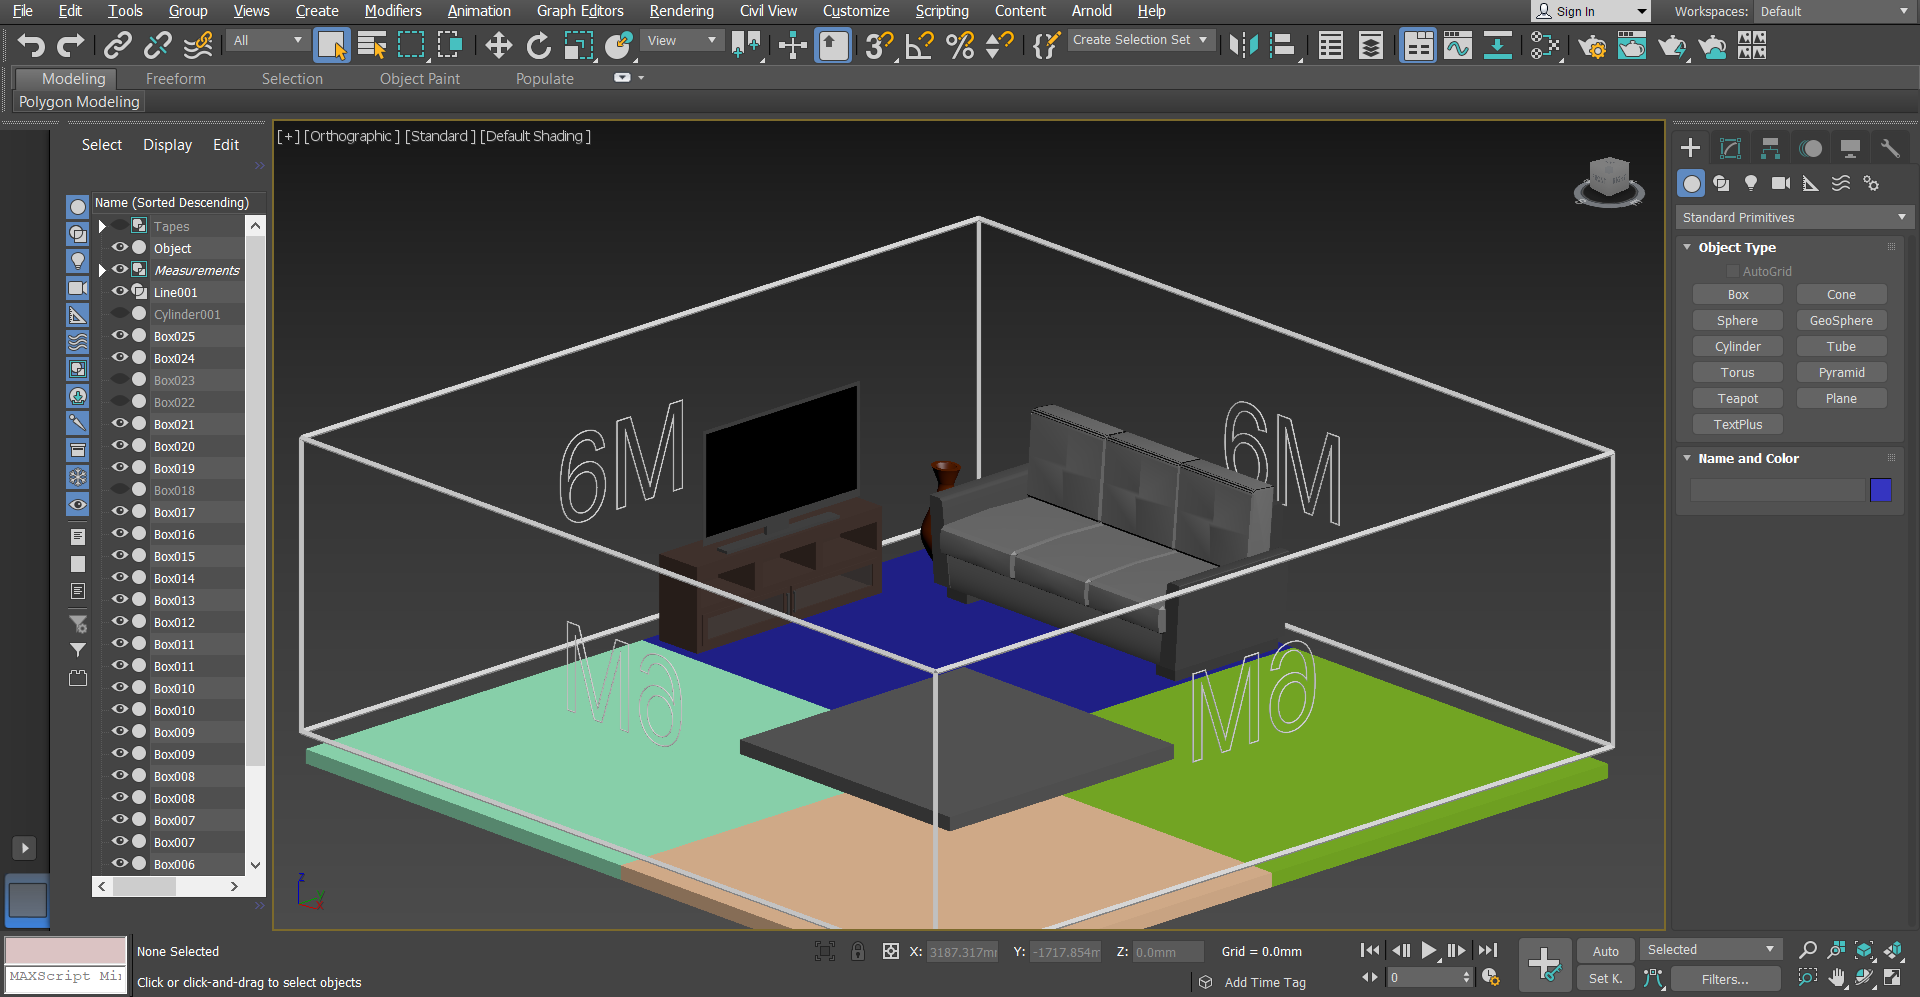This screenshot has height=997, width=1920.
Task: Click the Undo arrow icon
Action: [x=31, y=45]
